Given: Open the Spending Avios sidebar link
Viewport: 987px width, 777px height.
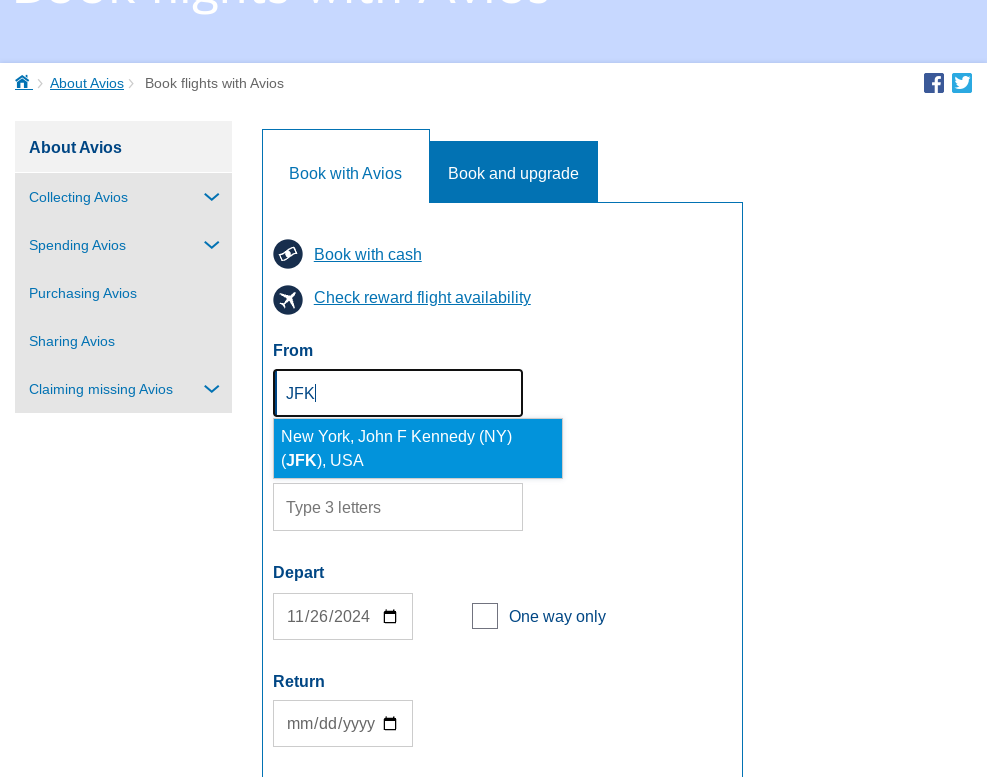Looking at the screenshot, I should [x=77, y=245].
